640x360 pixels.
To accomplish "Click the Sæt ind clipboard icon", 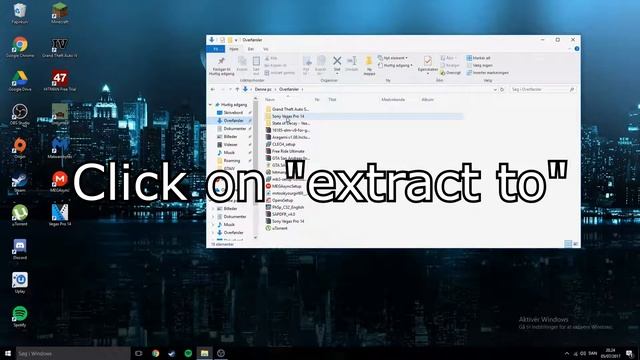I will point(256,61).
